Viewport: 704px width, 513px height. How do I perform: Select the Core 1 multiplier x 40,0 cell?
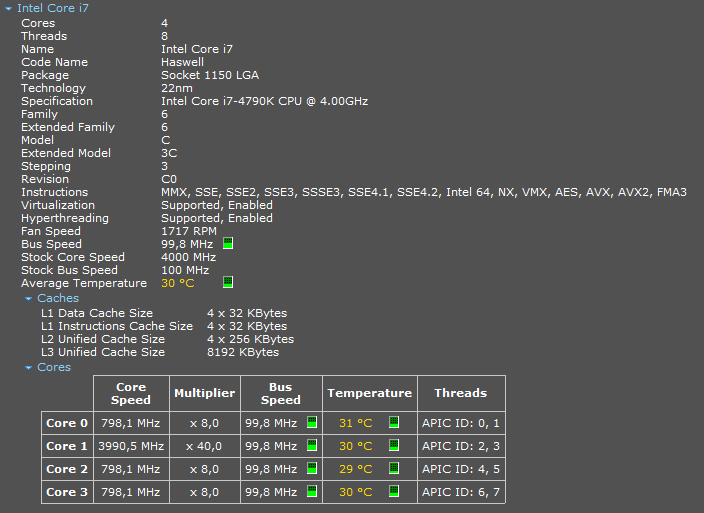click(205, 446)
